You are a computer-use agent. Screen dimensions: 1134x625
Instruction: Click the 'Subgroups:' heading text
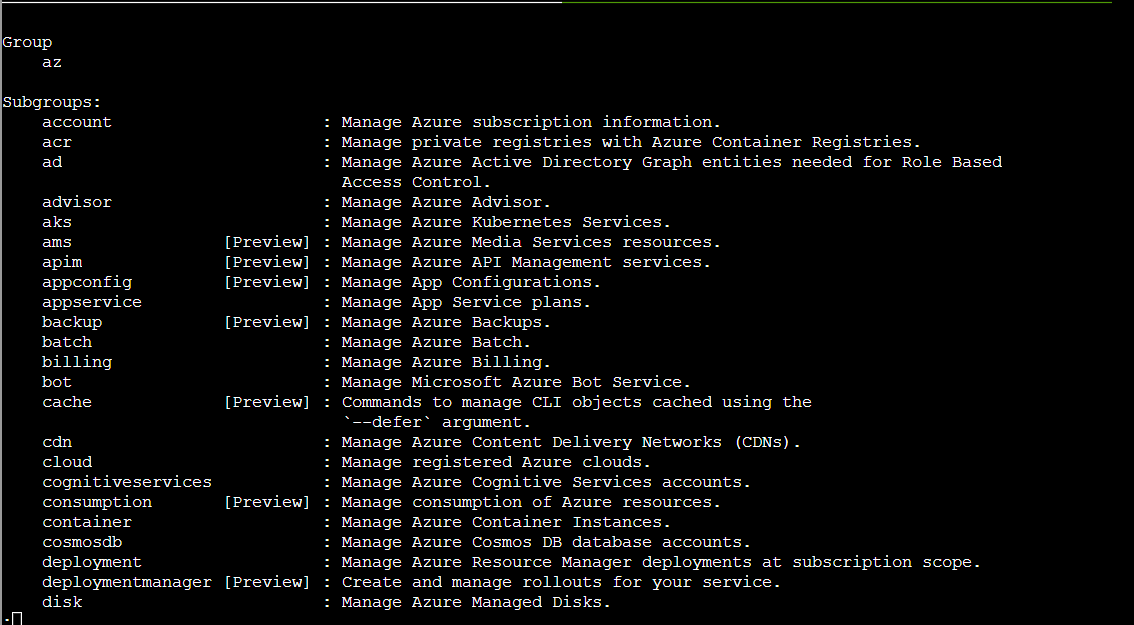coord(52,102)
